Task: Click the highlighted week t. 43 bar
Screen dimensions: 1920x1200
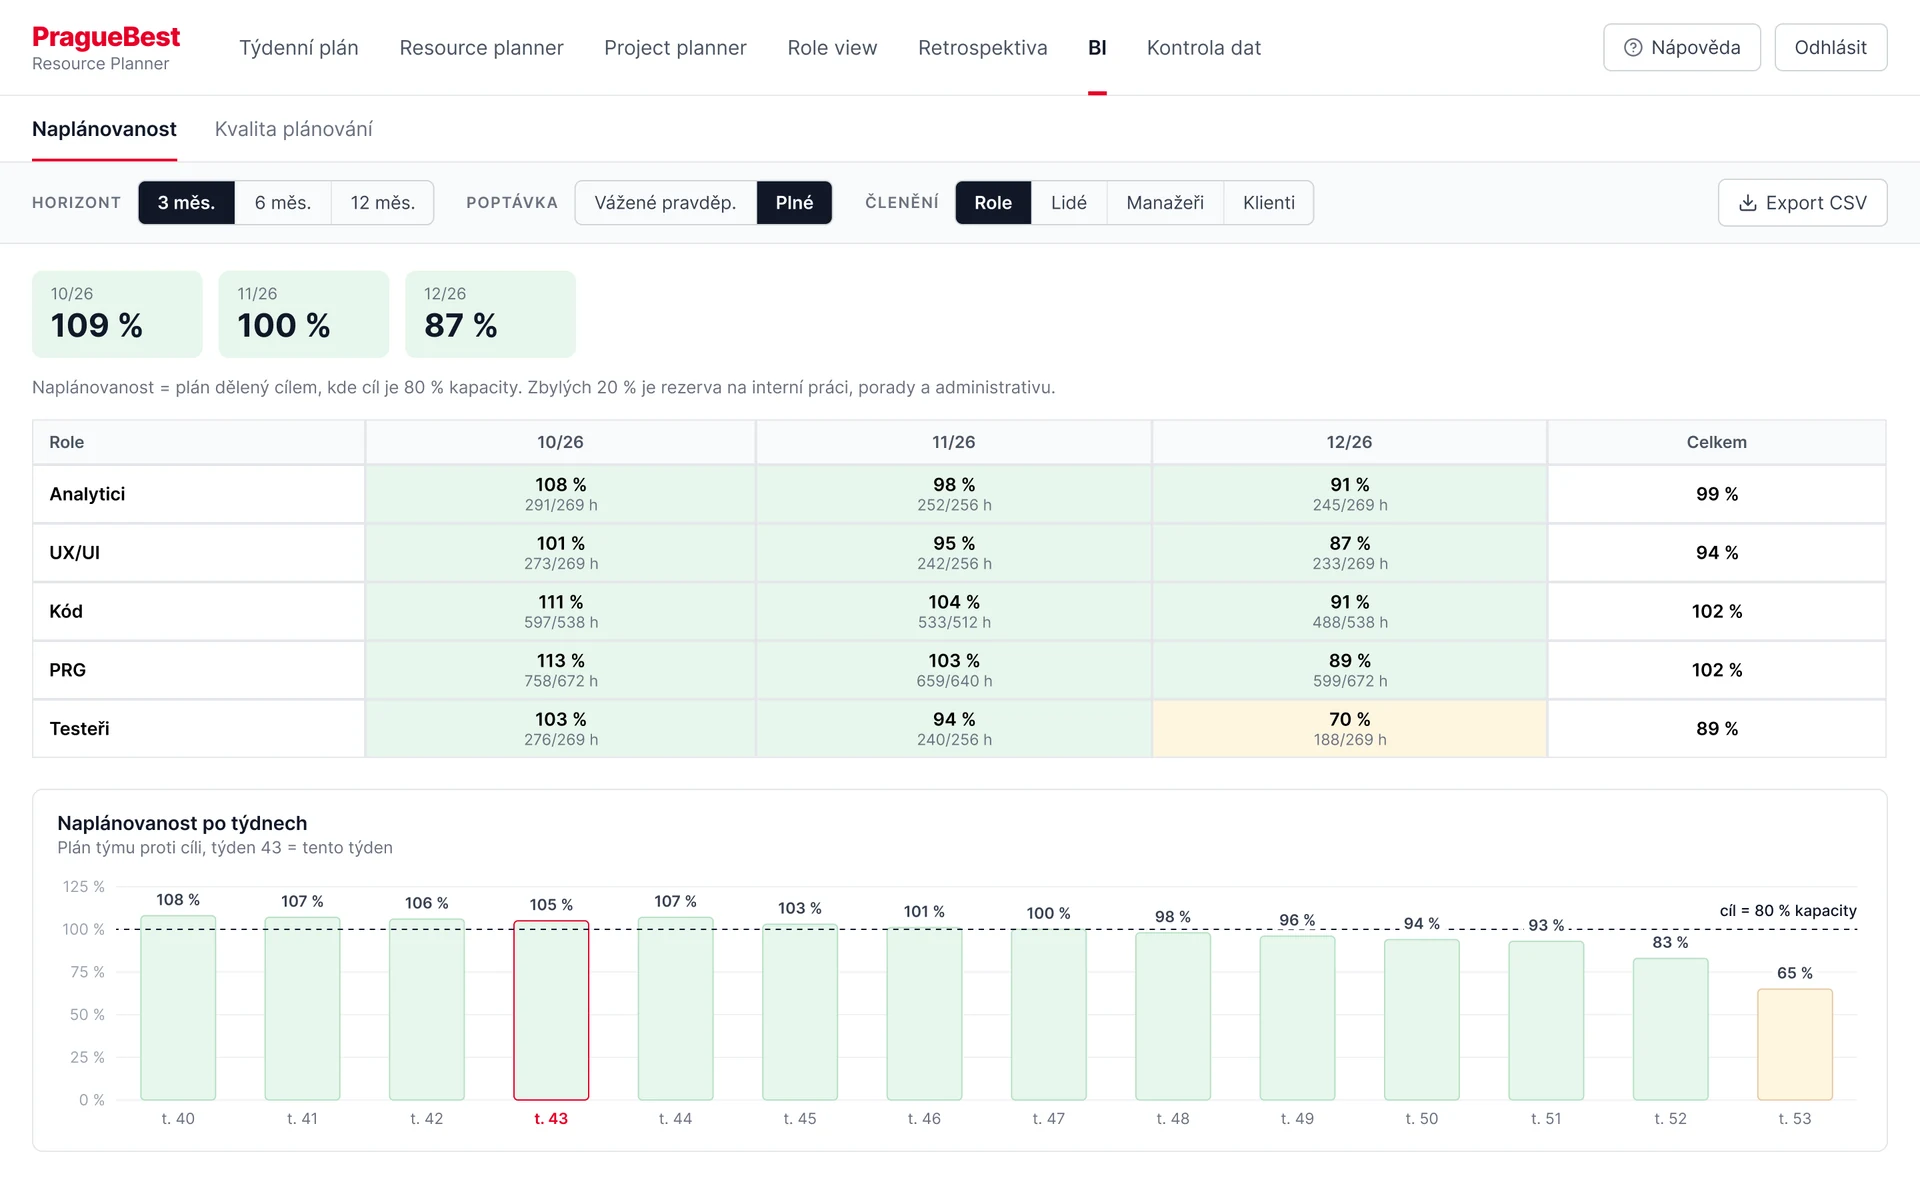Action: pos(551,1010)
